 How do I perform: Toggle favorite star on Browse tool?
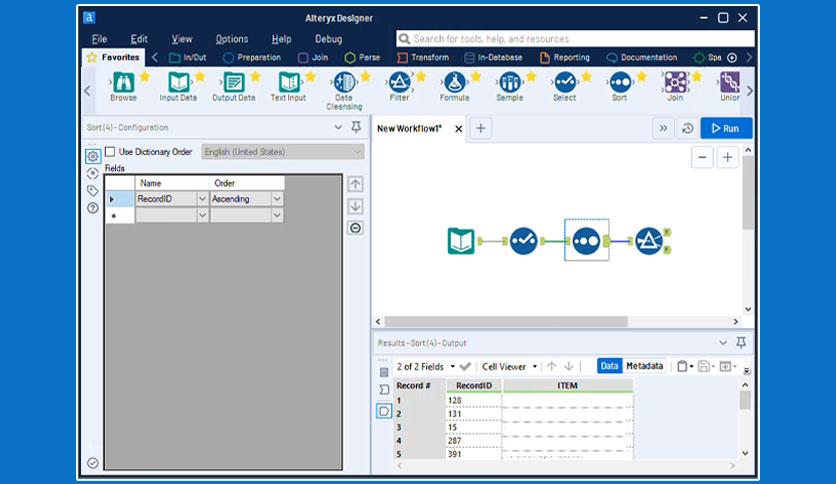(x=144, y=77)
